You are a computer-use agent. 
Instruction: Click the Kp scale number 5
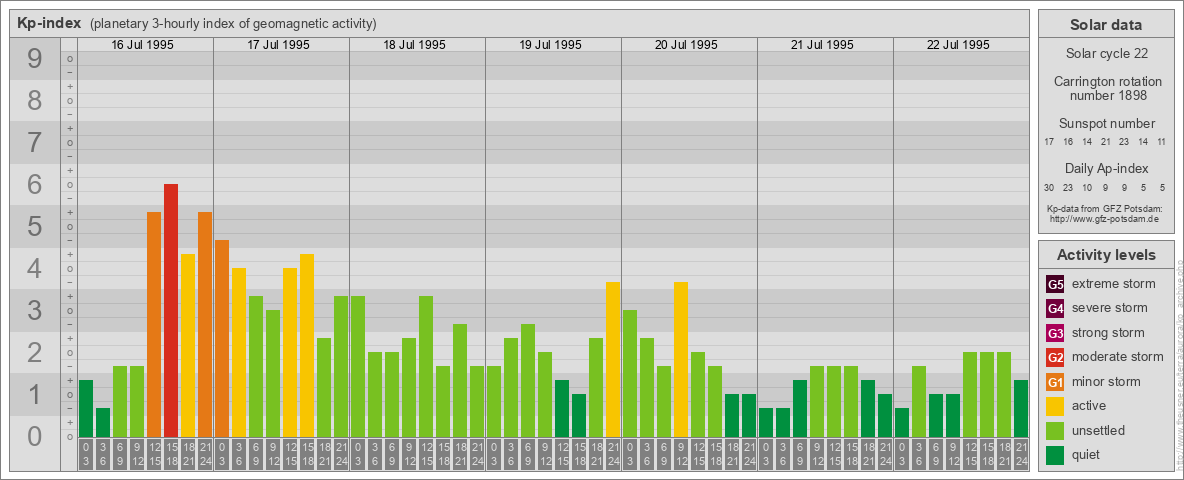35,226
